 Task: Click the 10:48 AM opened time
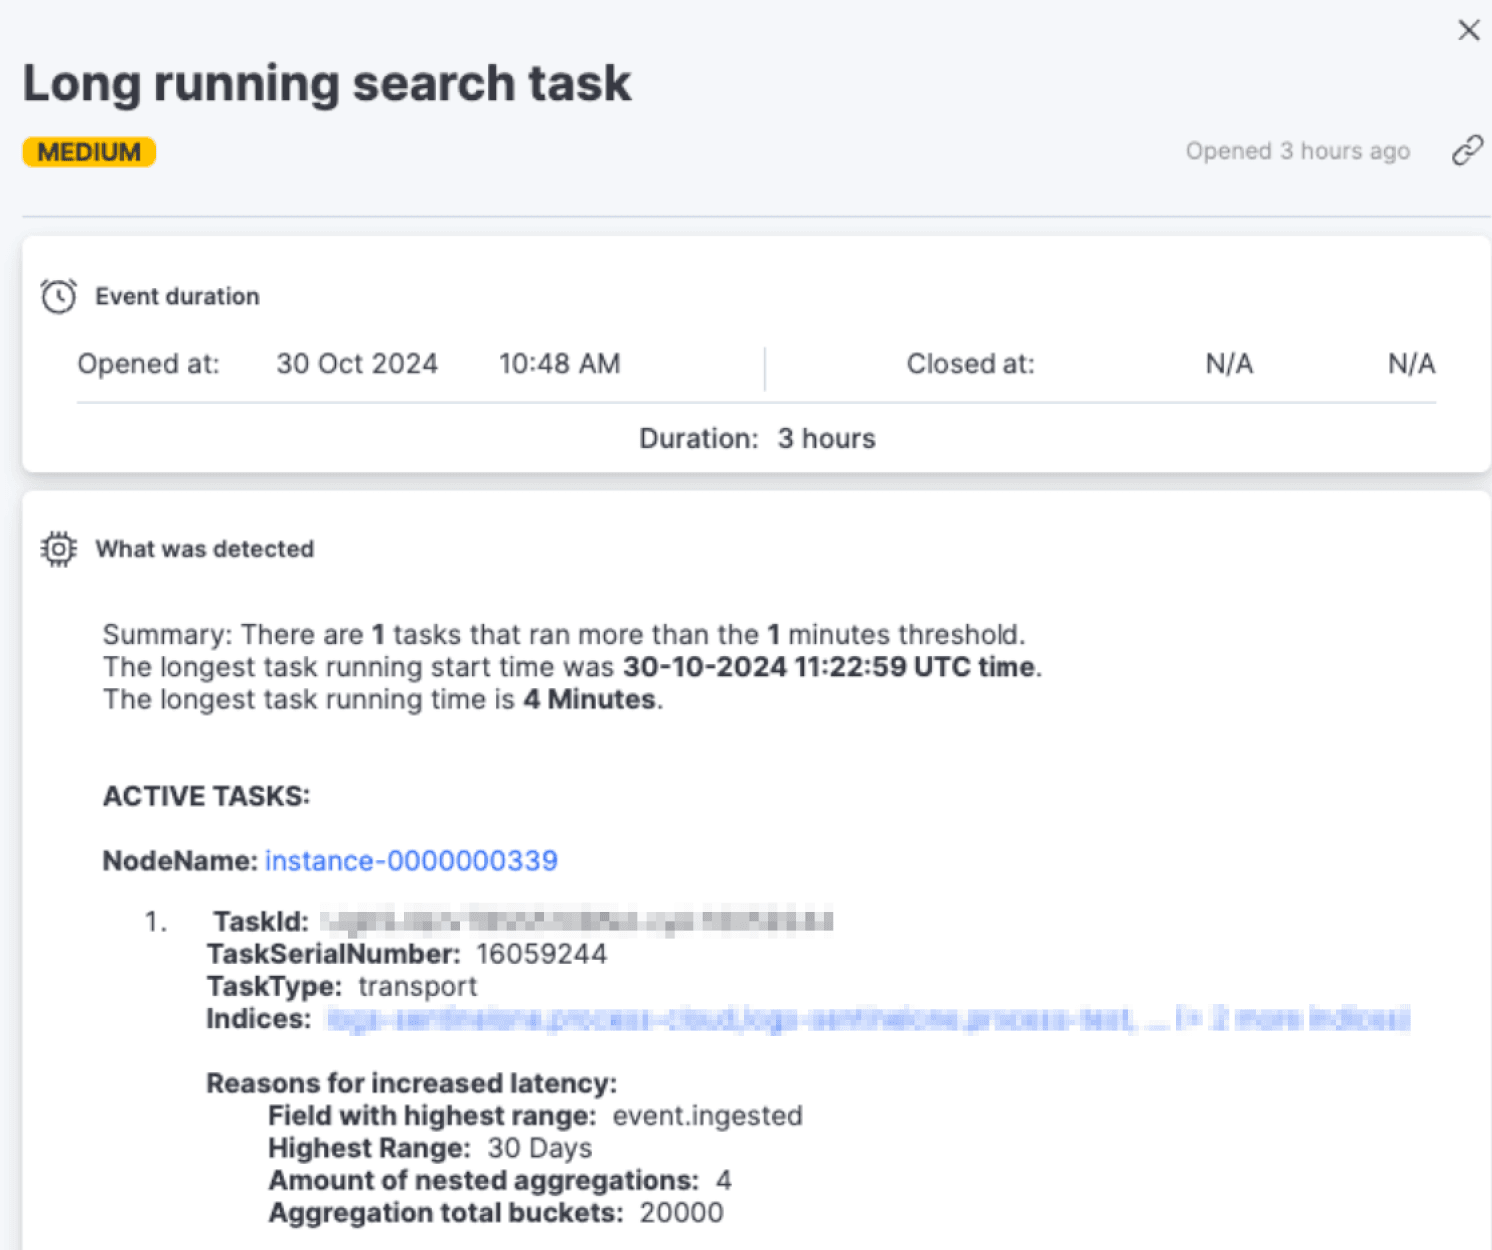559,364
